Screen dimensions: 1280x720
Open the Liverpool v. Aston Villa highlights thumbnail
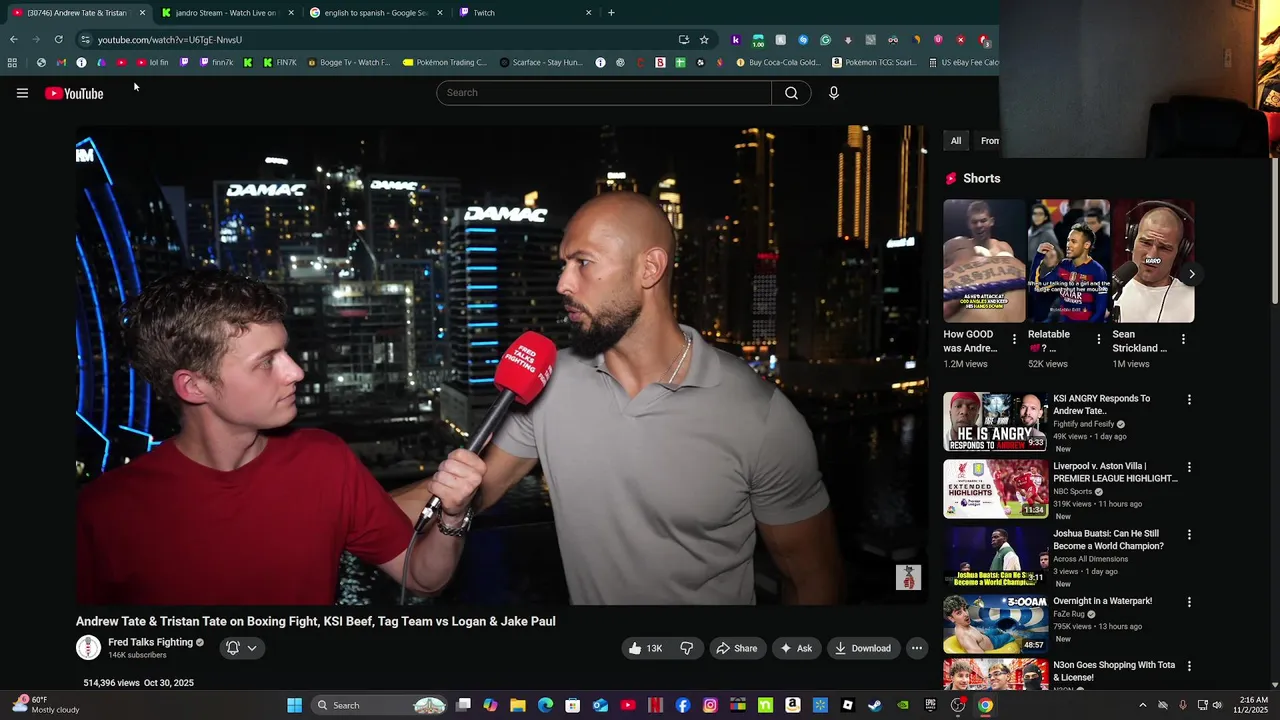996,489
